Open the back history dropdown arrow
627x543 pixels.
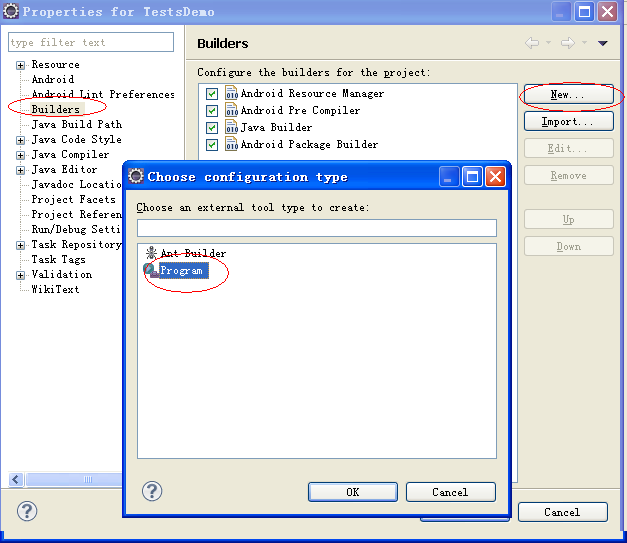click(x=548, y=42)
